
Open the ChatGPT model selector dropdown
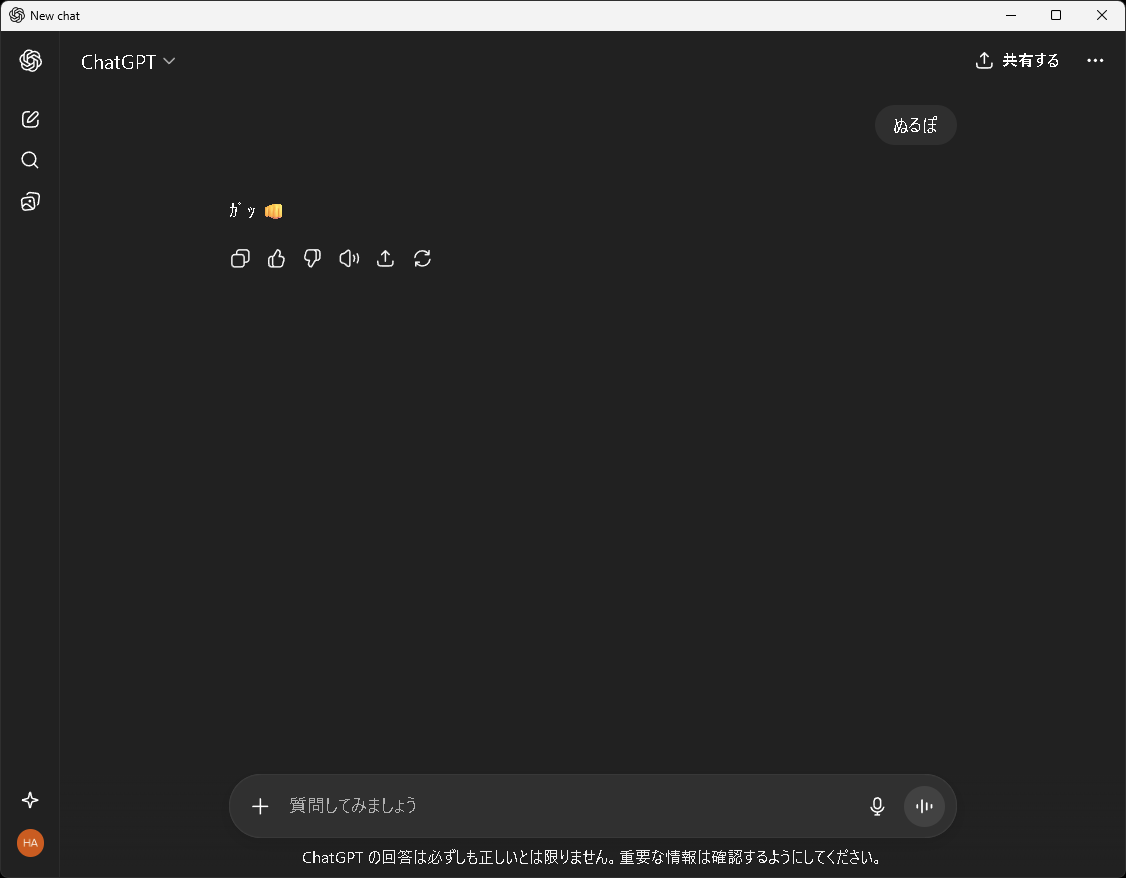(x=128, y=61)
